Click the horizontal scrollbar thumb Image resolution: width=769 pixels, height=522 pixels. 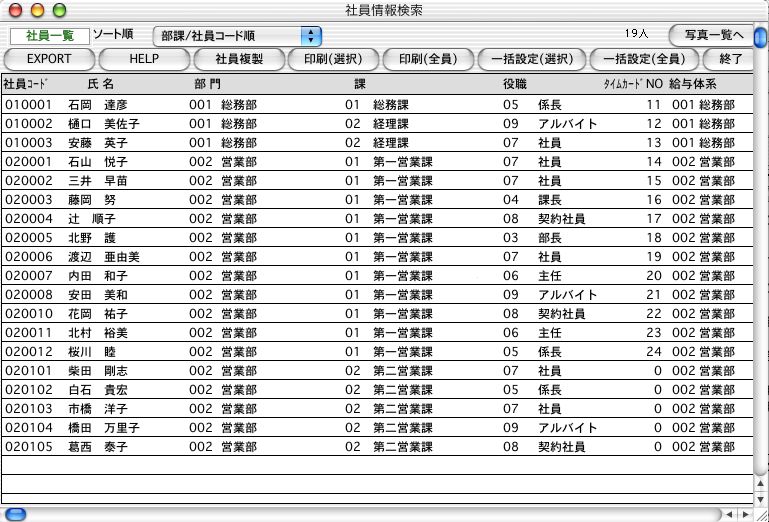(x=16, y=514)
